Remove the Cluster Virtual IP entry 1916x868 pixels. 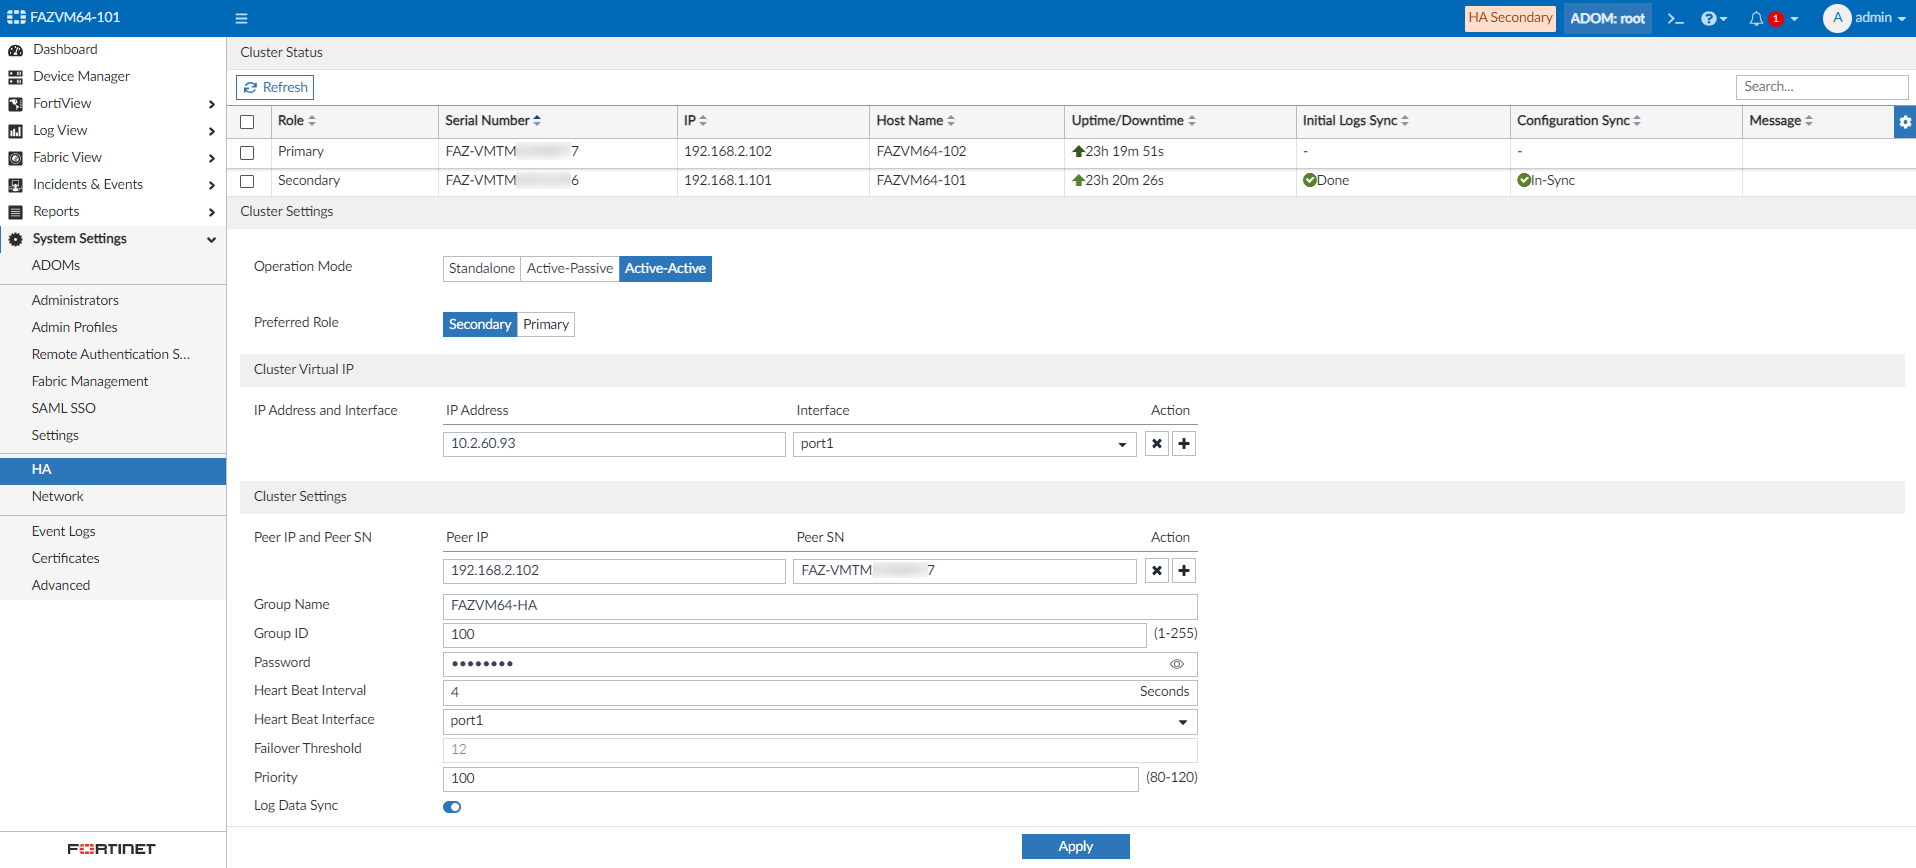tap(1157, 444)
